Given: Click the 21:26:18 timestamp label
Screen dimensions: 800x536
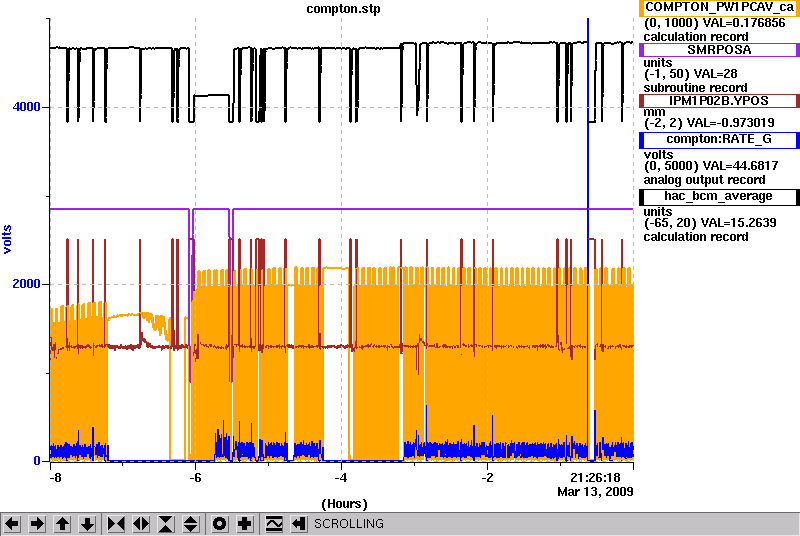Looking at the screenshot, I should [595, 478].
